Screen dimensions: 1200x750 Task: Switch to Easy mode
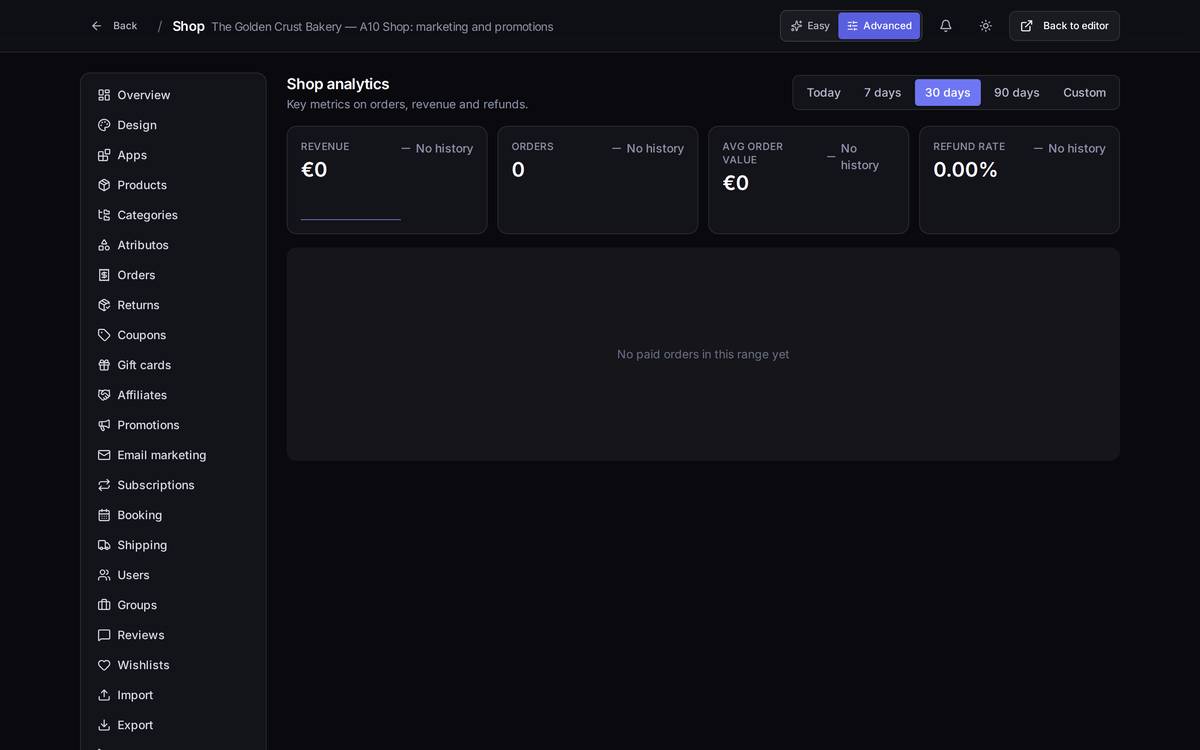click(810, 26)
